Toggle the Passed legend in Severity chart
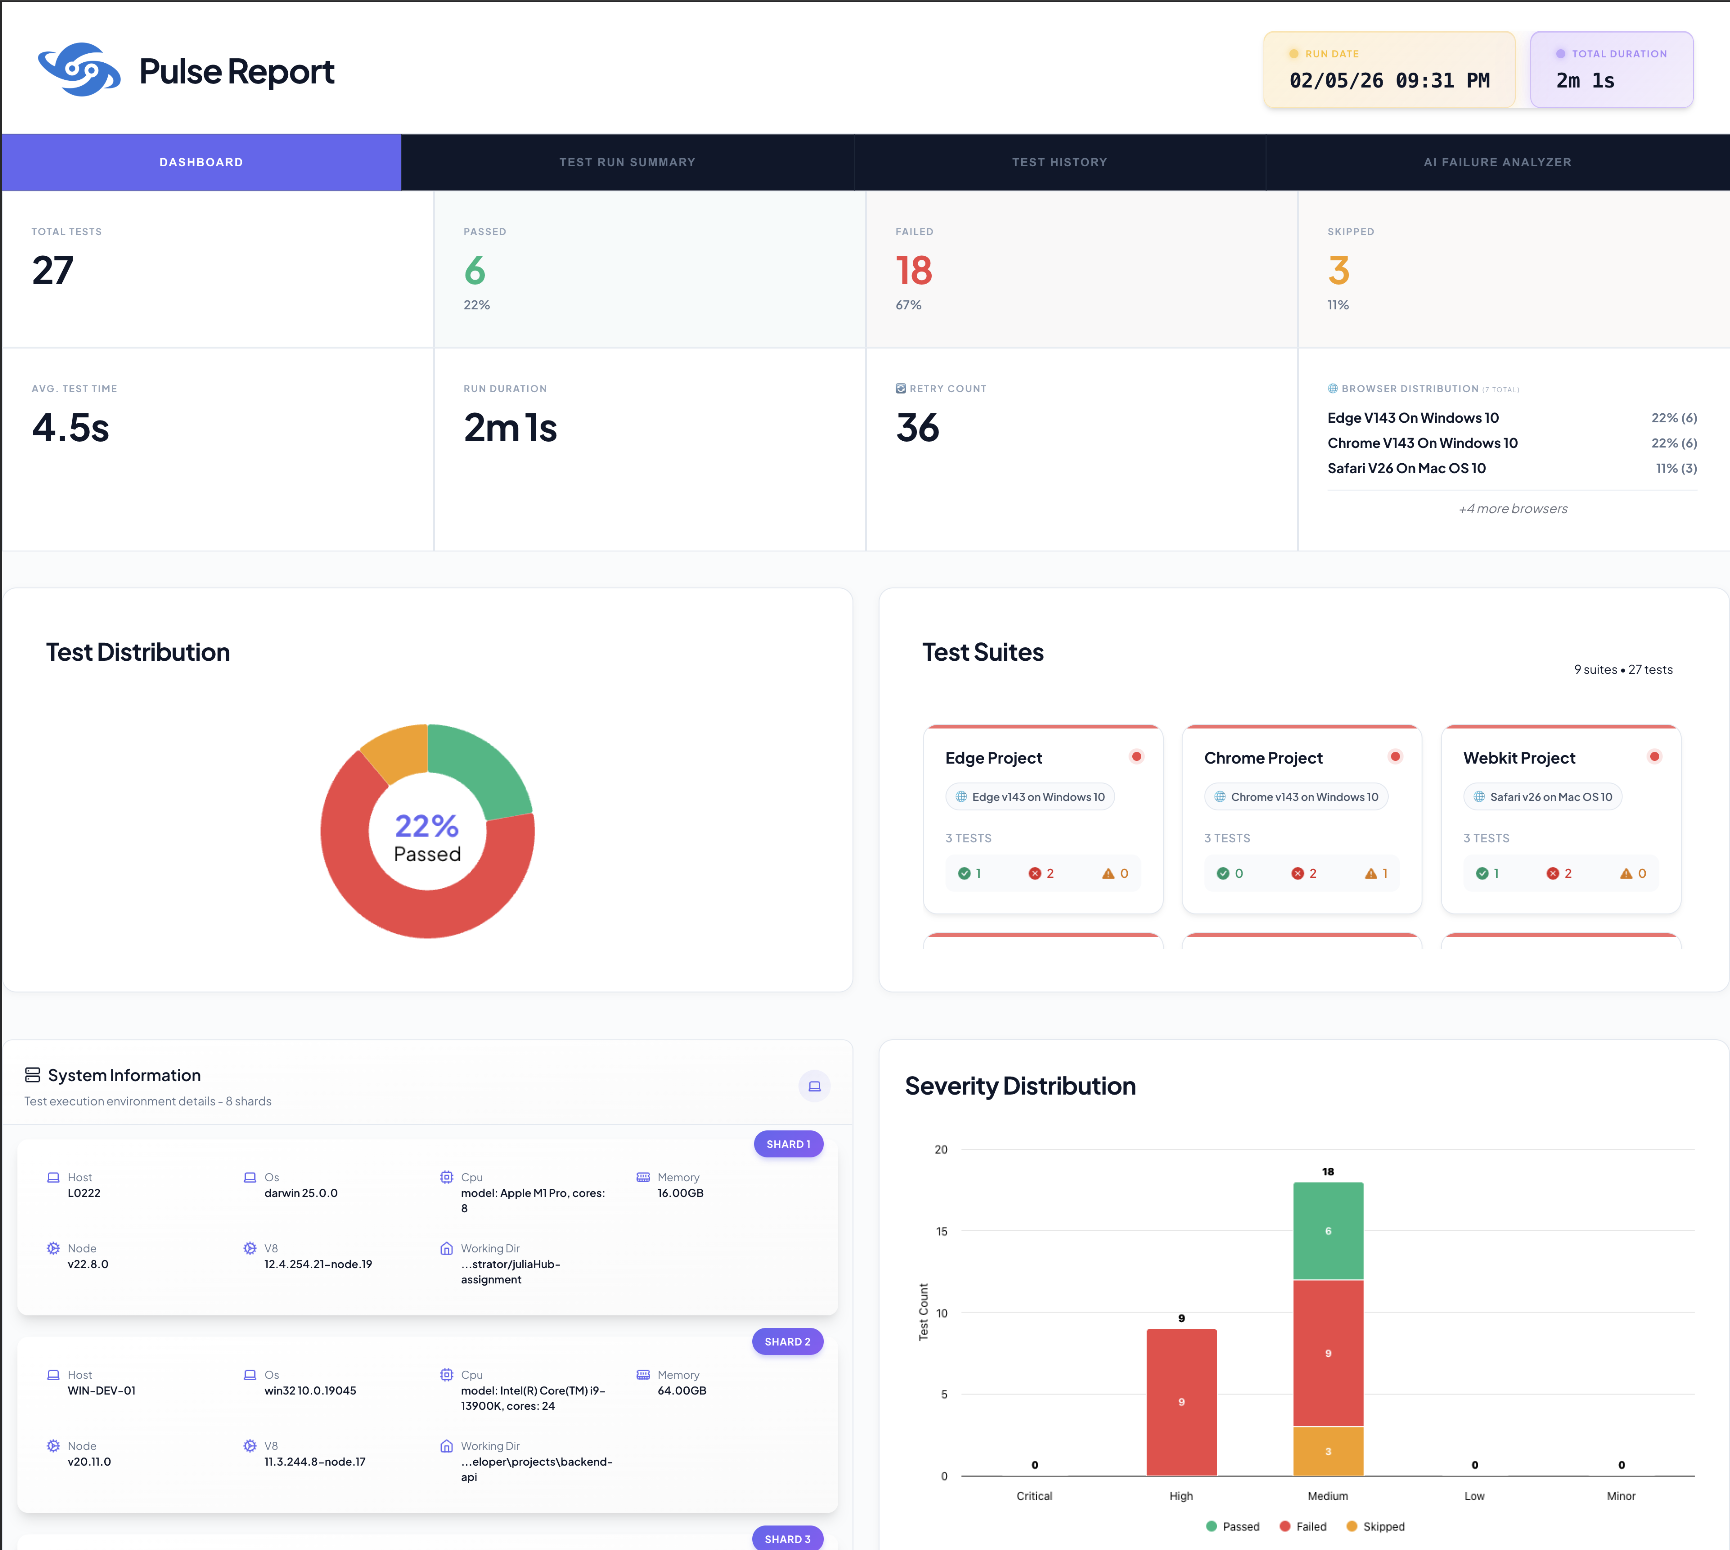The image size is (1730, 1550). coord(1232,1526)
